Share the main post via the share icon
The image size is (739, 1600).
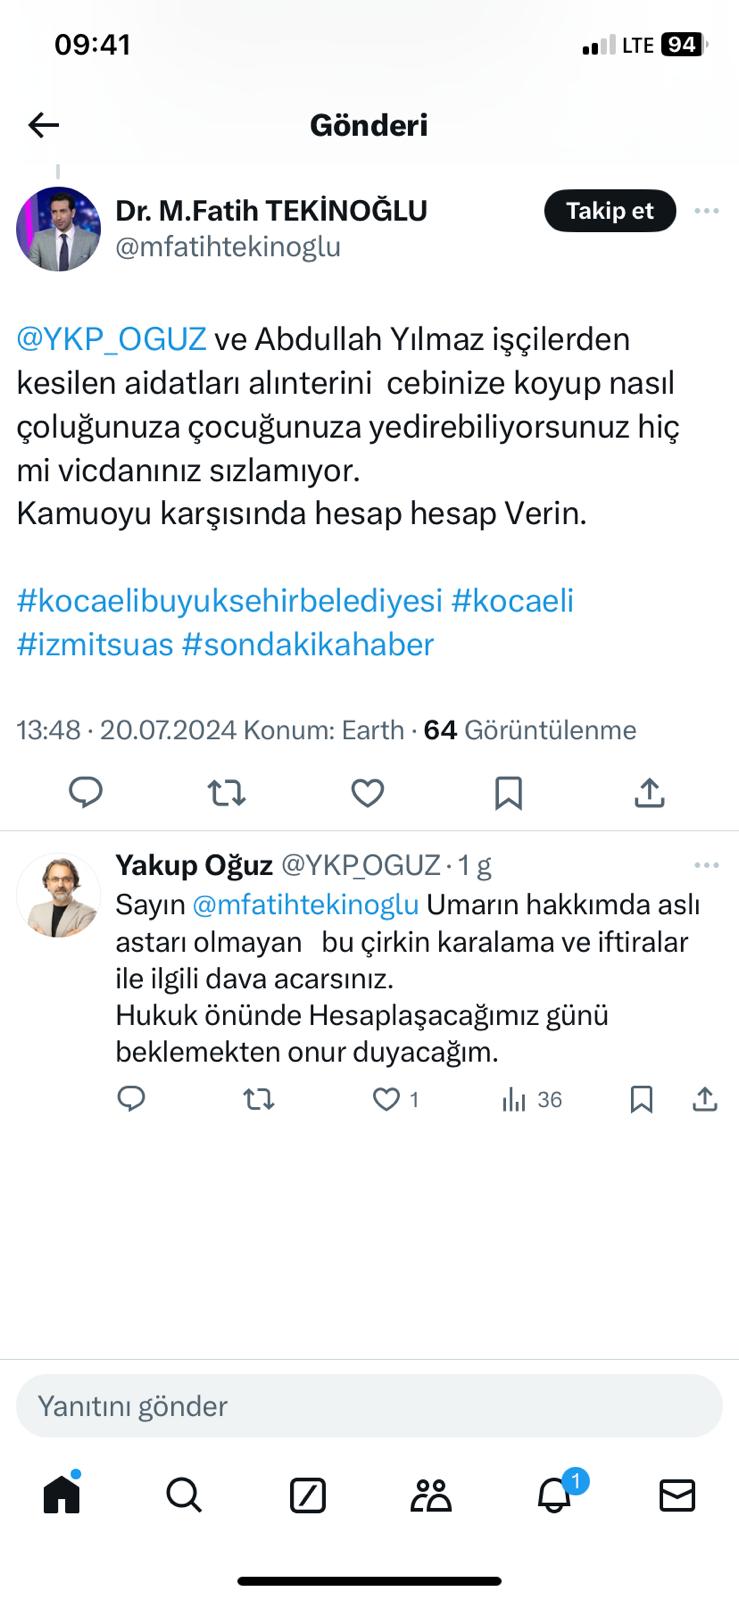coord(650,792)
